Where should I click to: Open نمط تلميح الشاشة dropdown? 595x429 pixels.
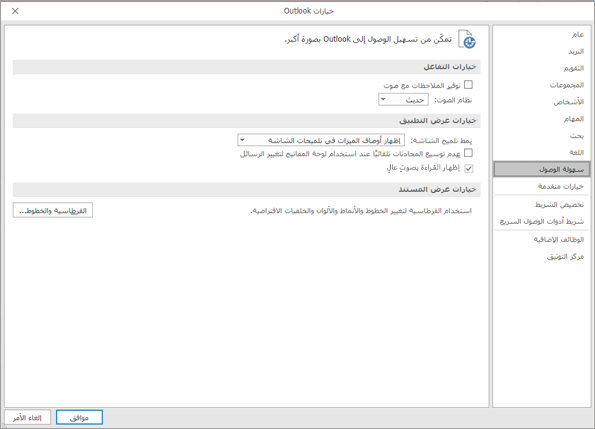(321, 140)
